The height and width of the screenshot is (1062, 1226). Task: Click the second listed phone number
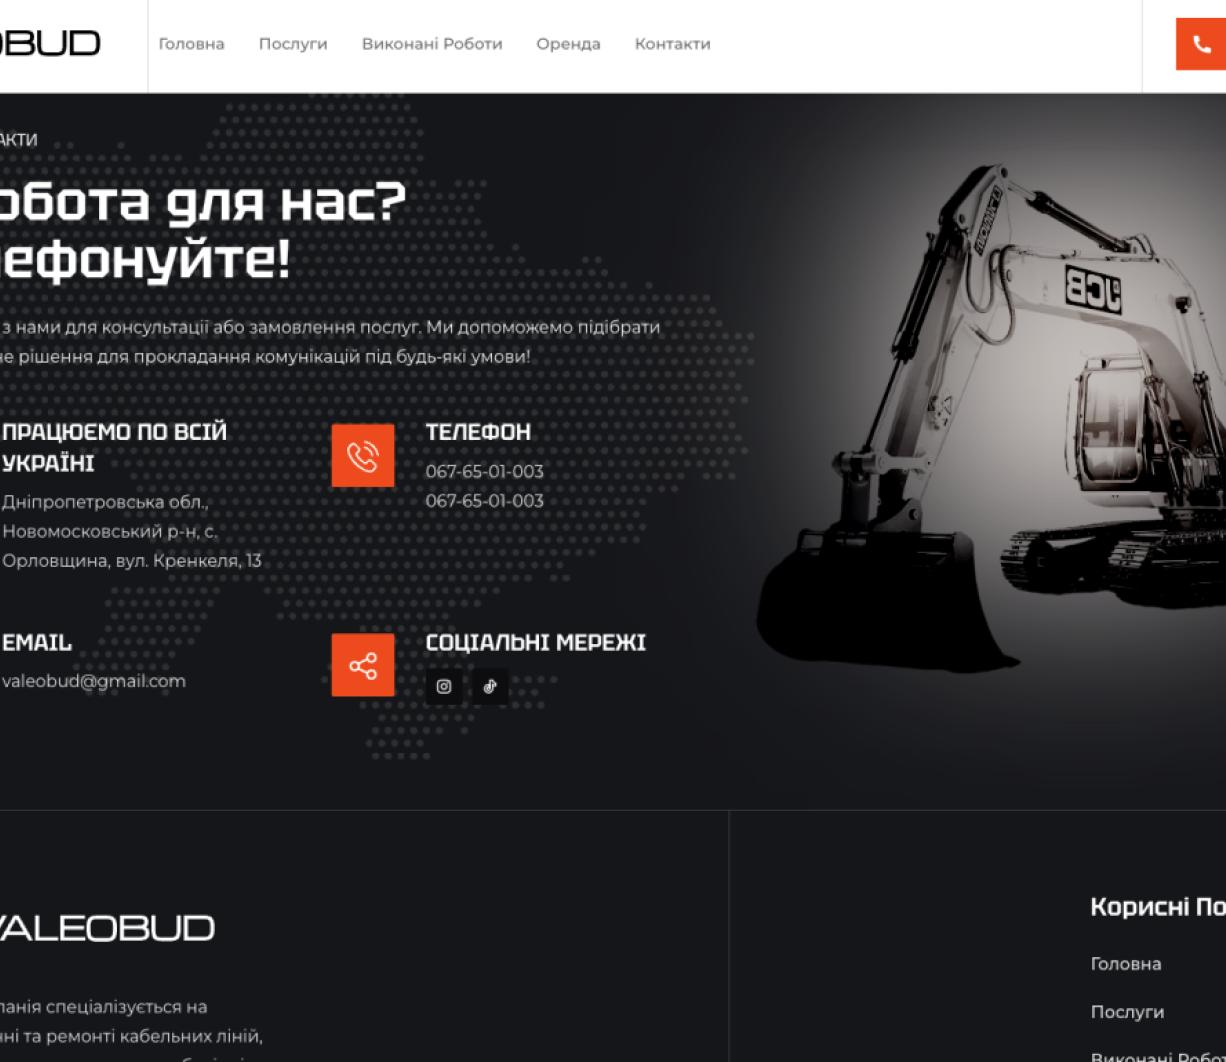click(484, 501)
